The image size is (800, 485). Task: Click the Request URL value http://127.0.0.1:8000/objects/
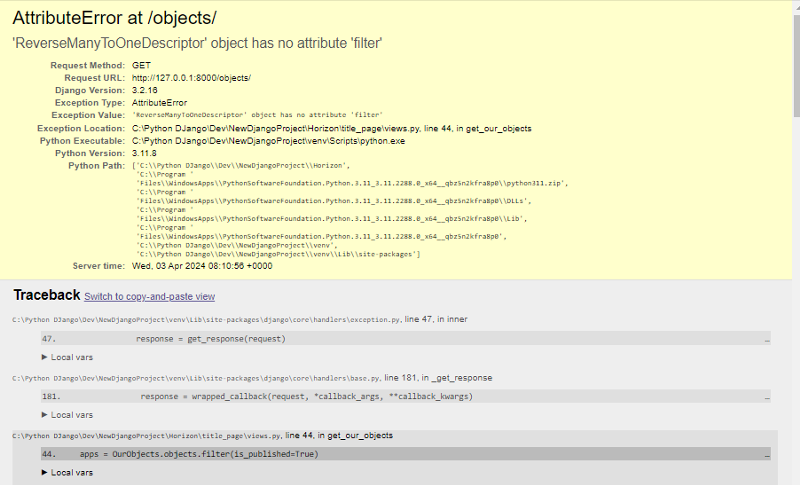click(x=191, y=77)
